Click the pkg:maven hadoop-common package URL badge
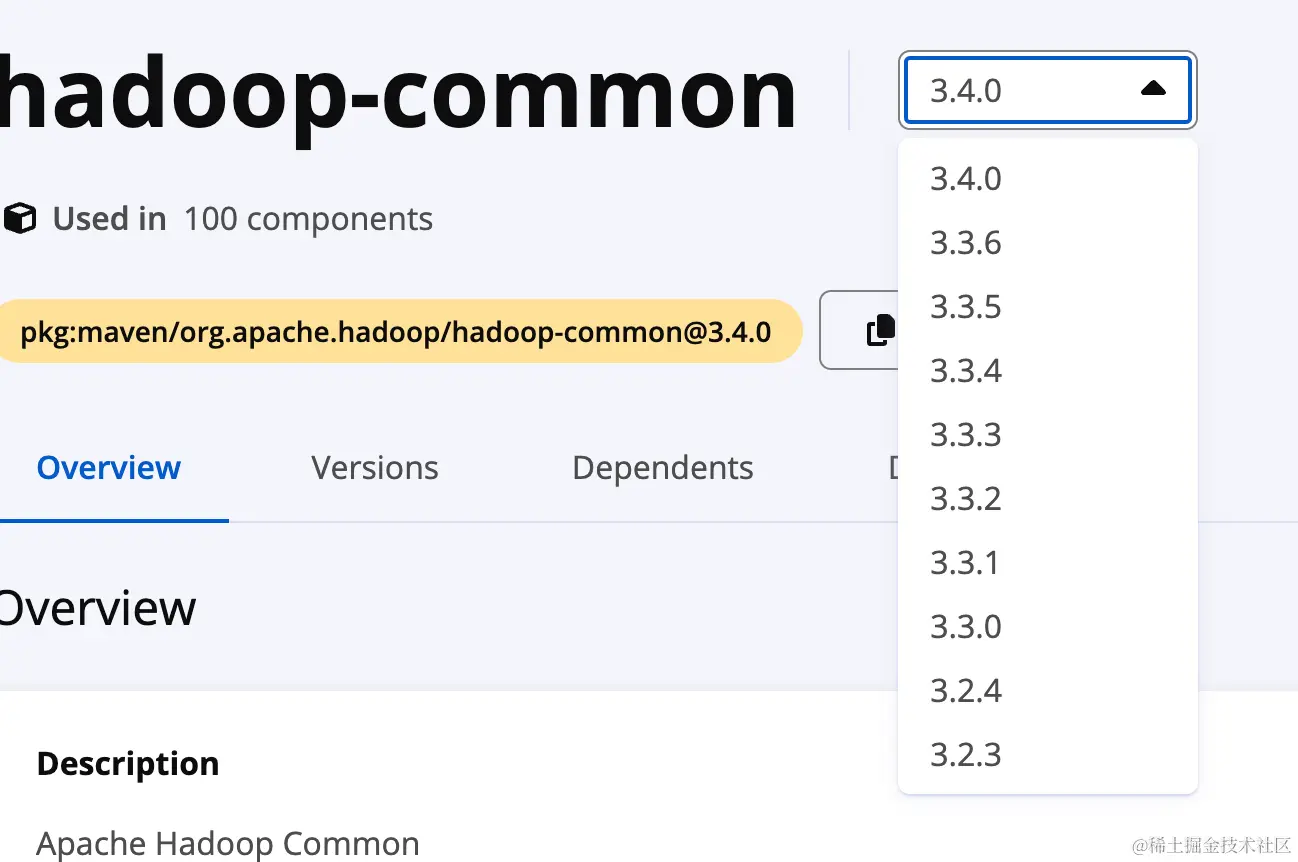 click(x=396, y=331)
